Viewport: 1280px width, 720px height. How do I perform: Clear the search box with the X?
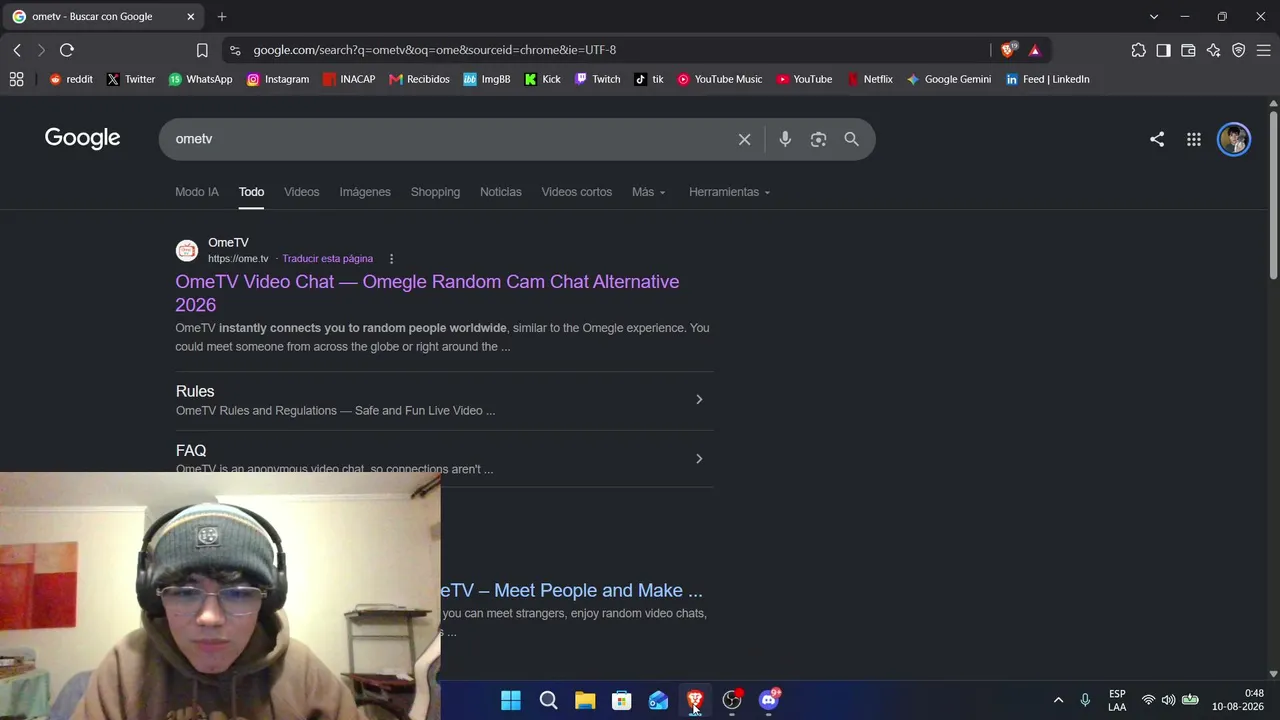[744, 139]
